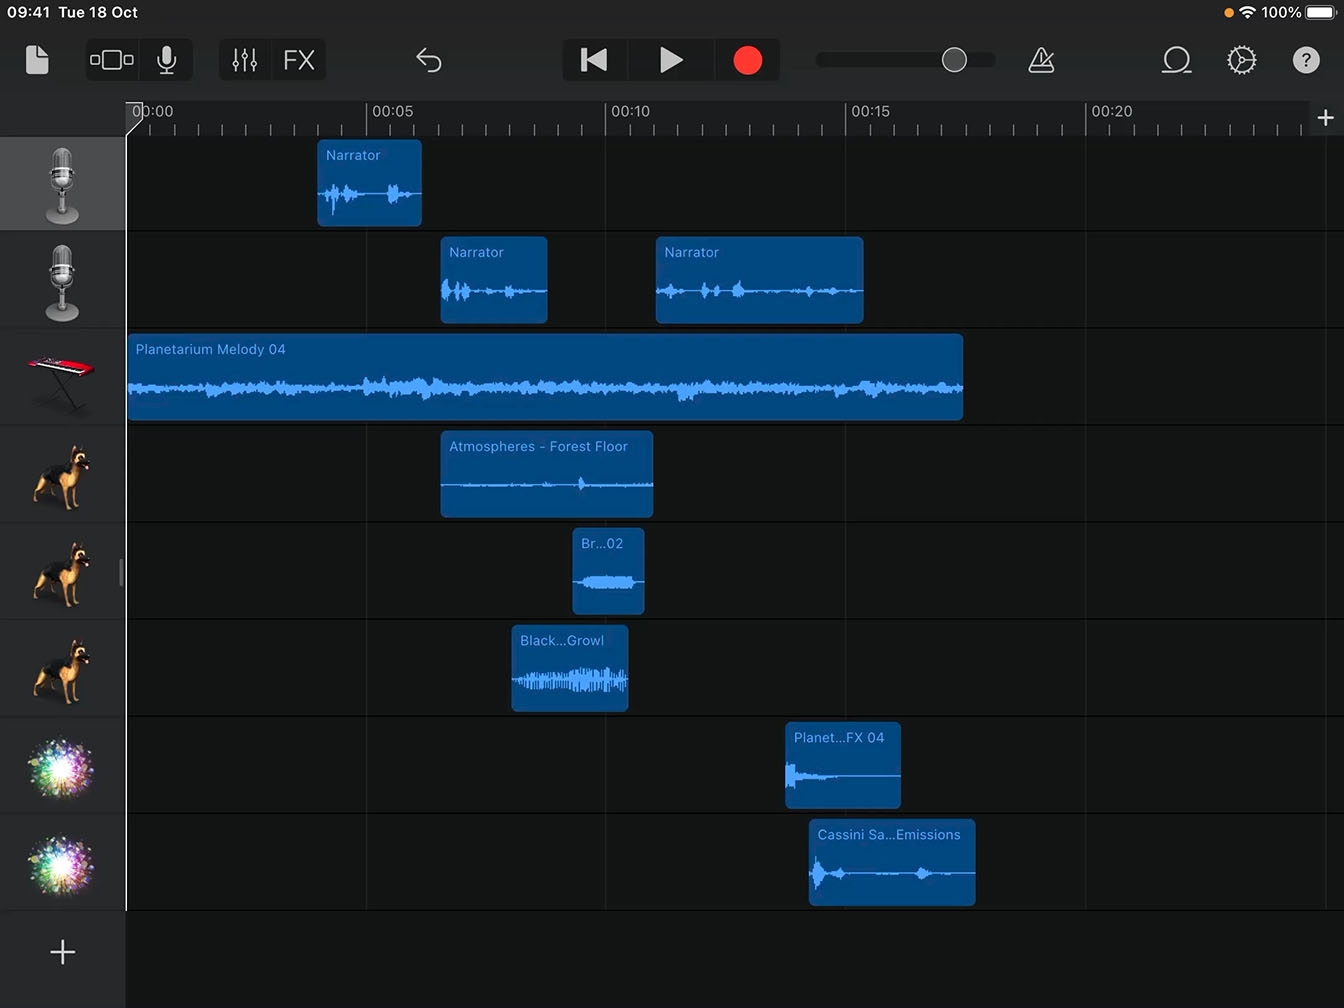
Task: Click the master volume slider knob
Action: 955,60
